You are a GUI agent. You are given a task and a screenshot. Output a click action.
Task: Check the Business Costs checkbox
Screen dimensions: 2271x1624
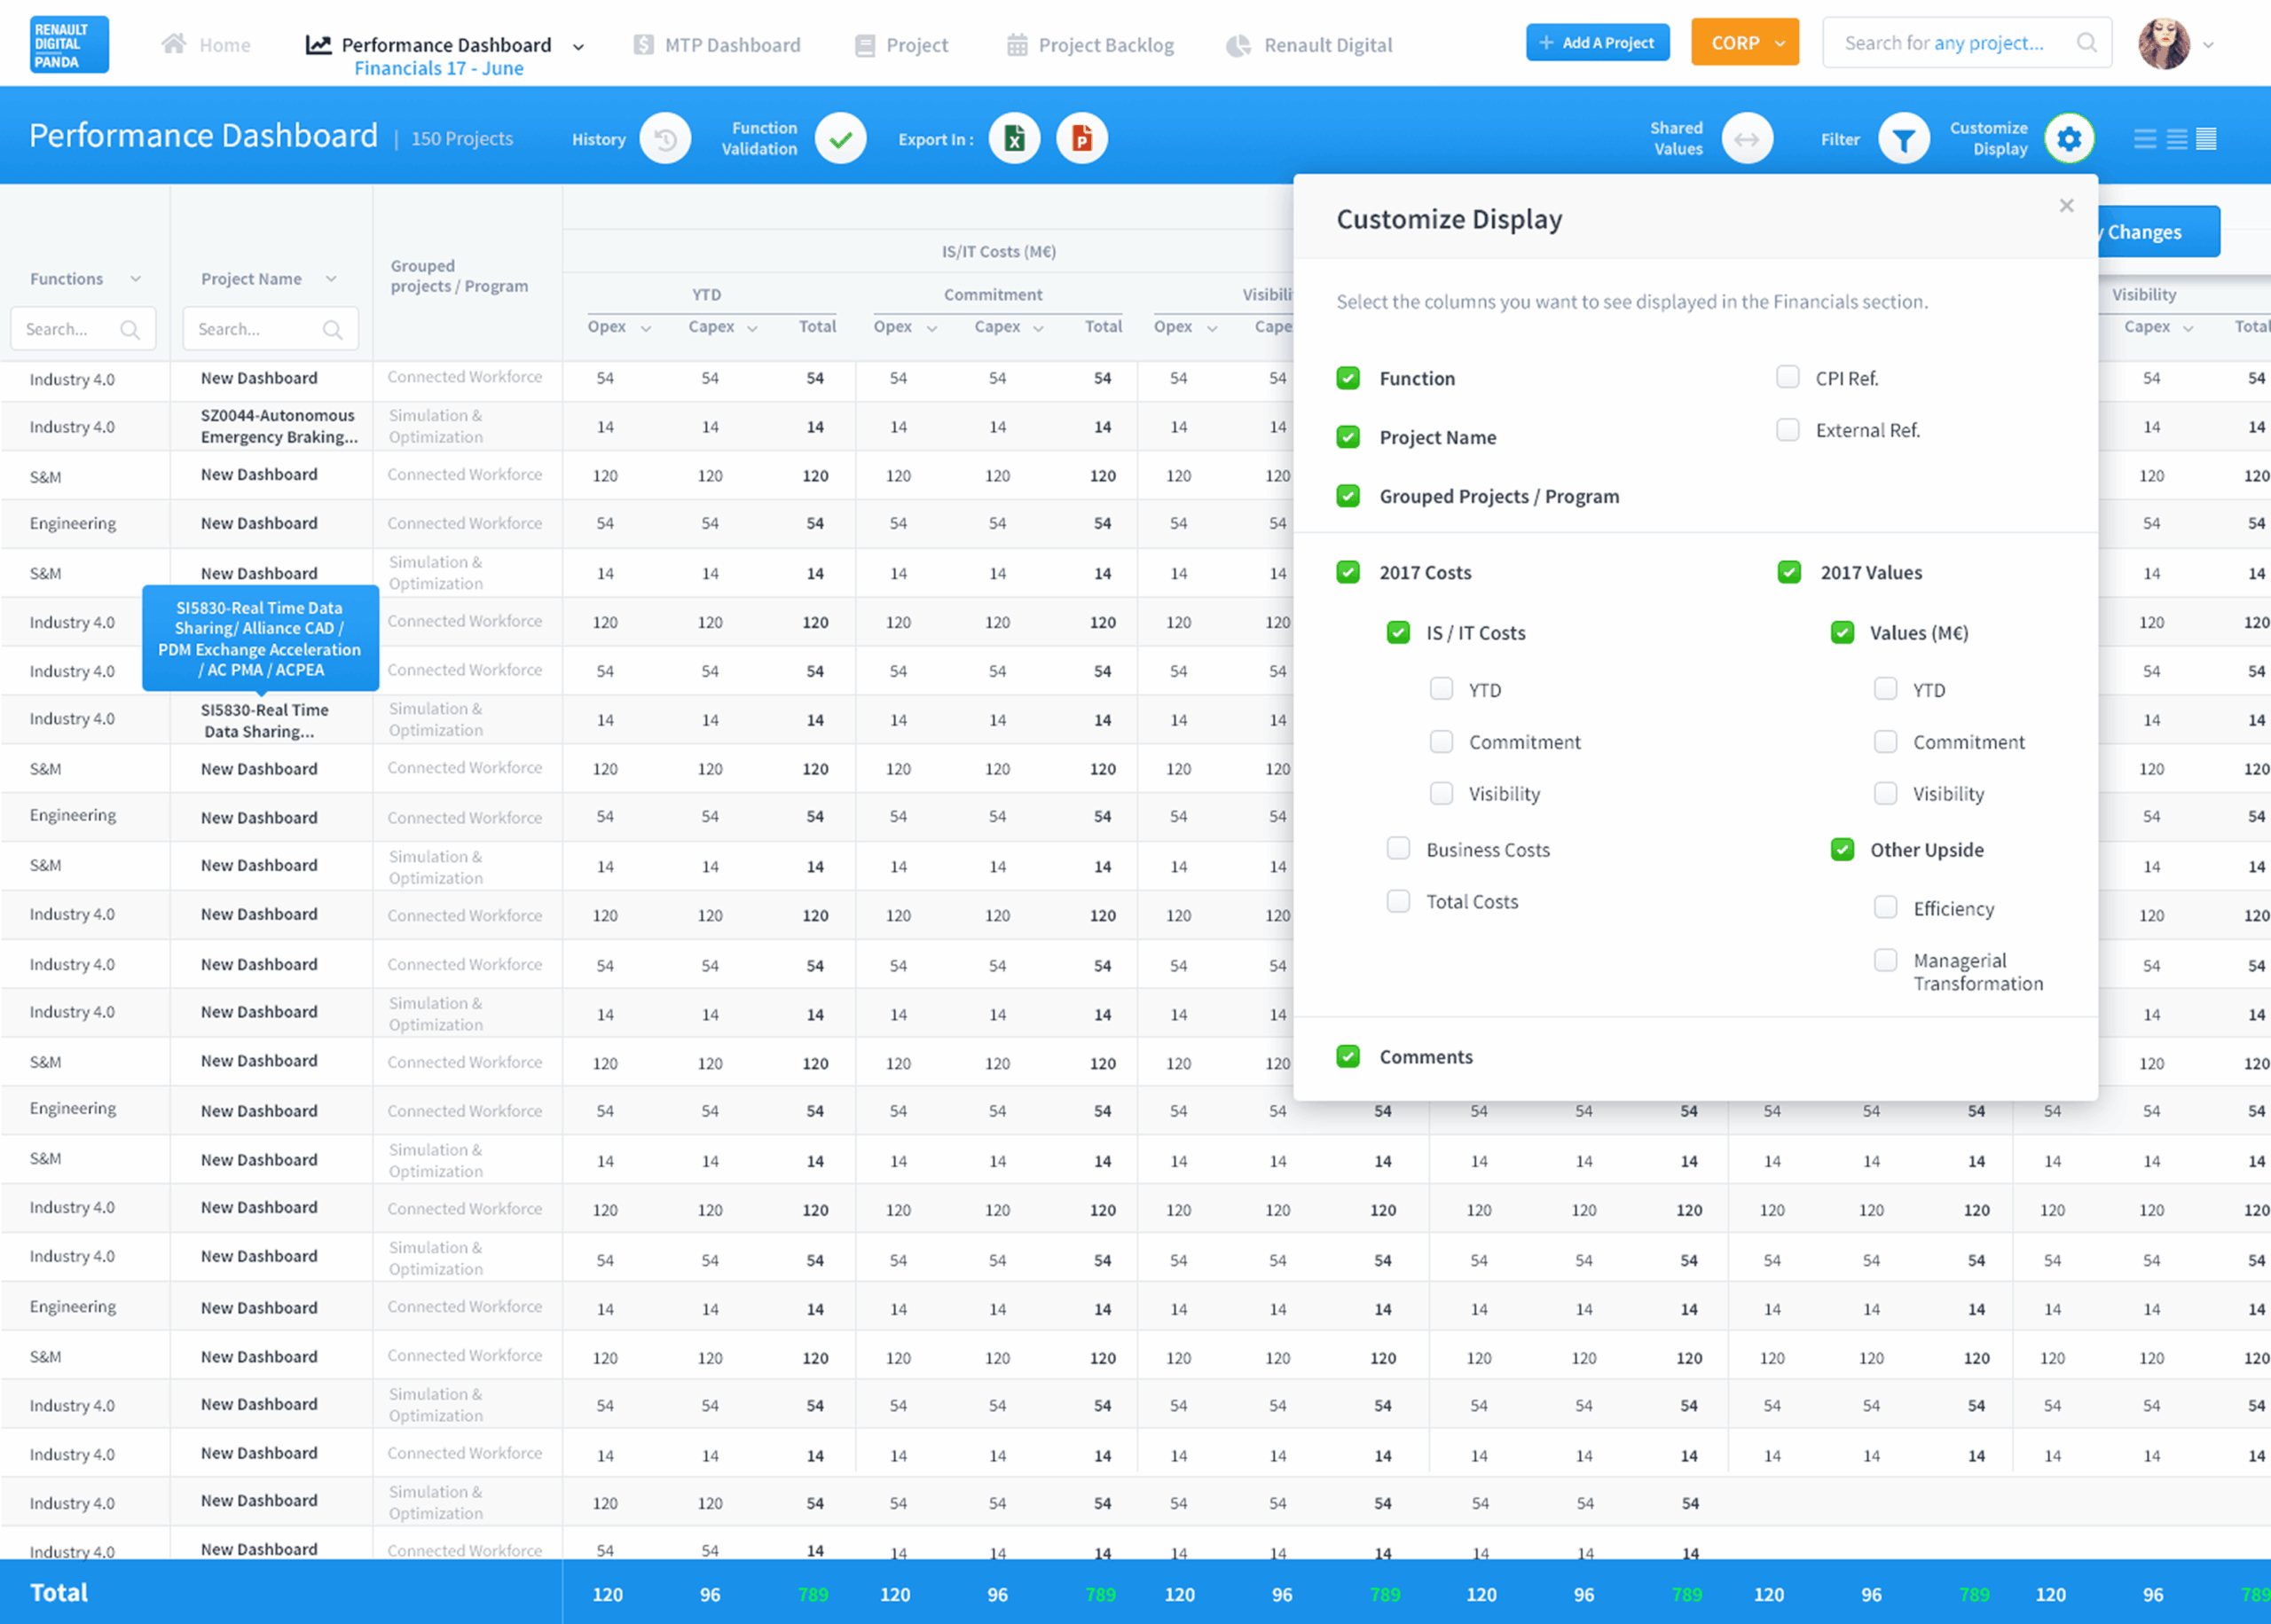point(1398,849)
